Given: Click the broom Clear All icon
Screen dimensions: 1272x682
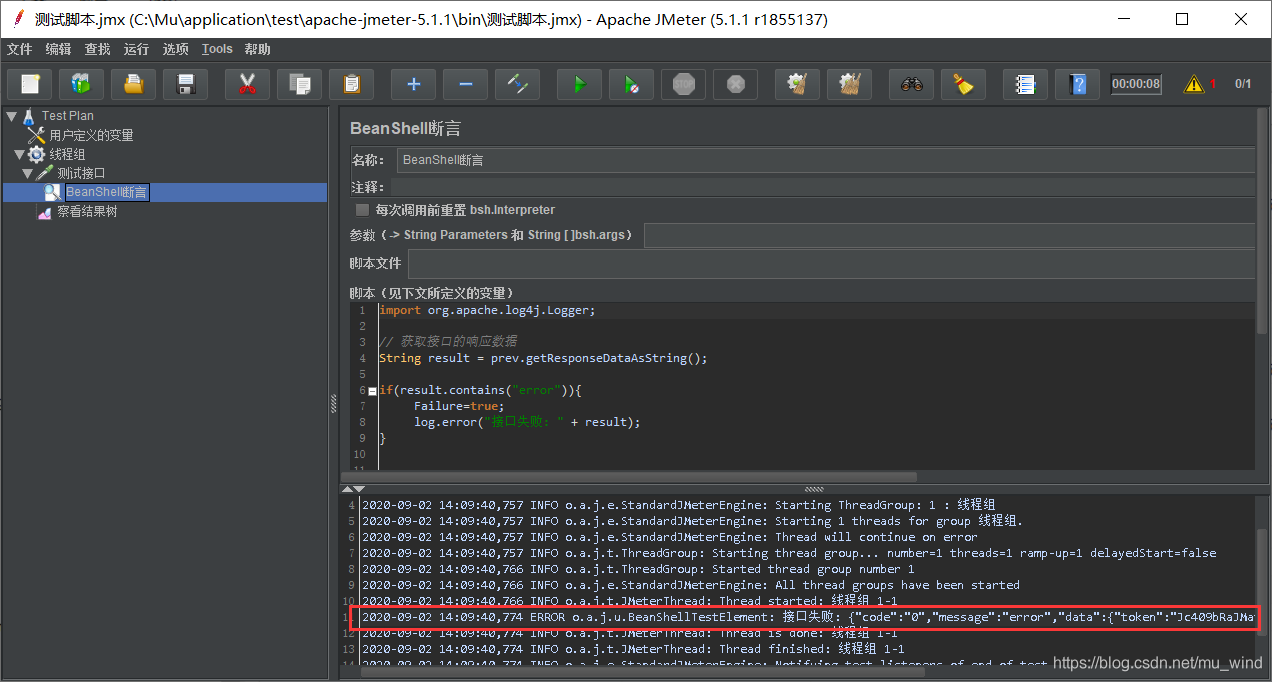Looking at the screenshot, I should [x=963, y=85].
